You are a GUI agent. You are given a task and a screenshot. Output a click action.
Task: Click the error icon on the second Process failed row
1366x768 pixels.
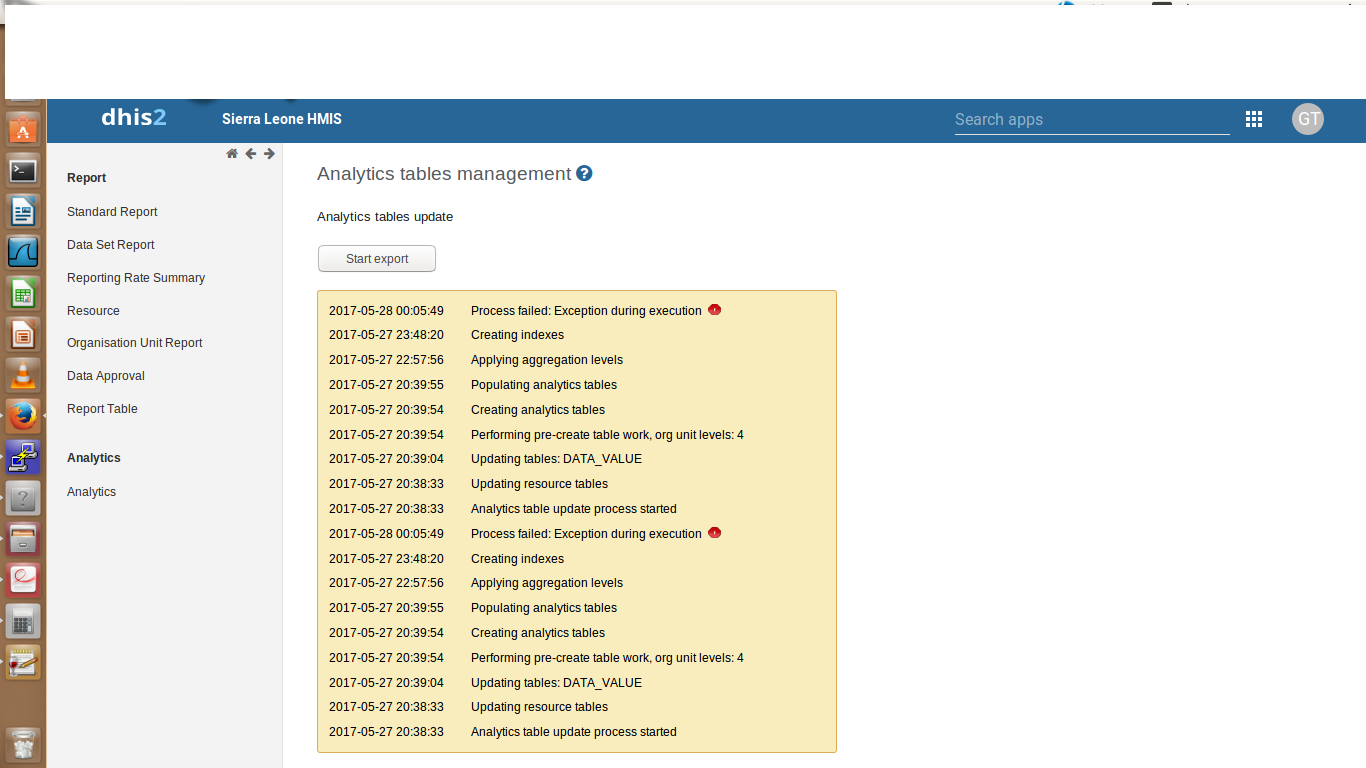[714, 533]
